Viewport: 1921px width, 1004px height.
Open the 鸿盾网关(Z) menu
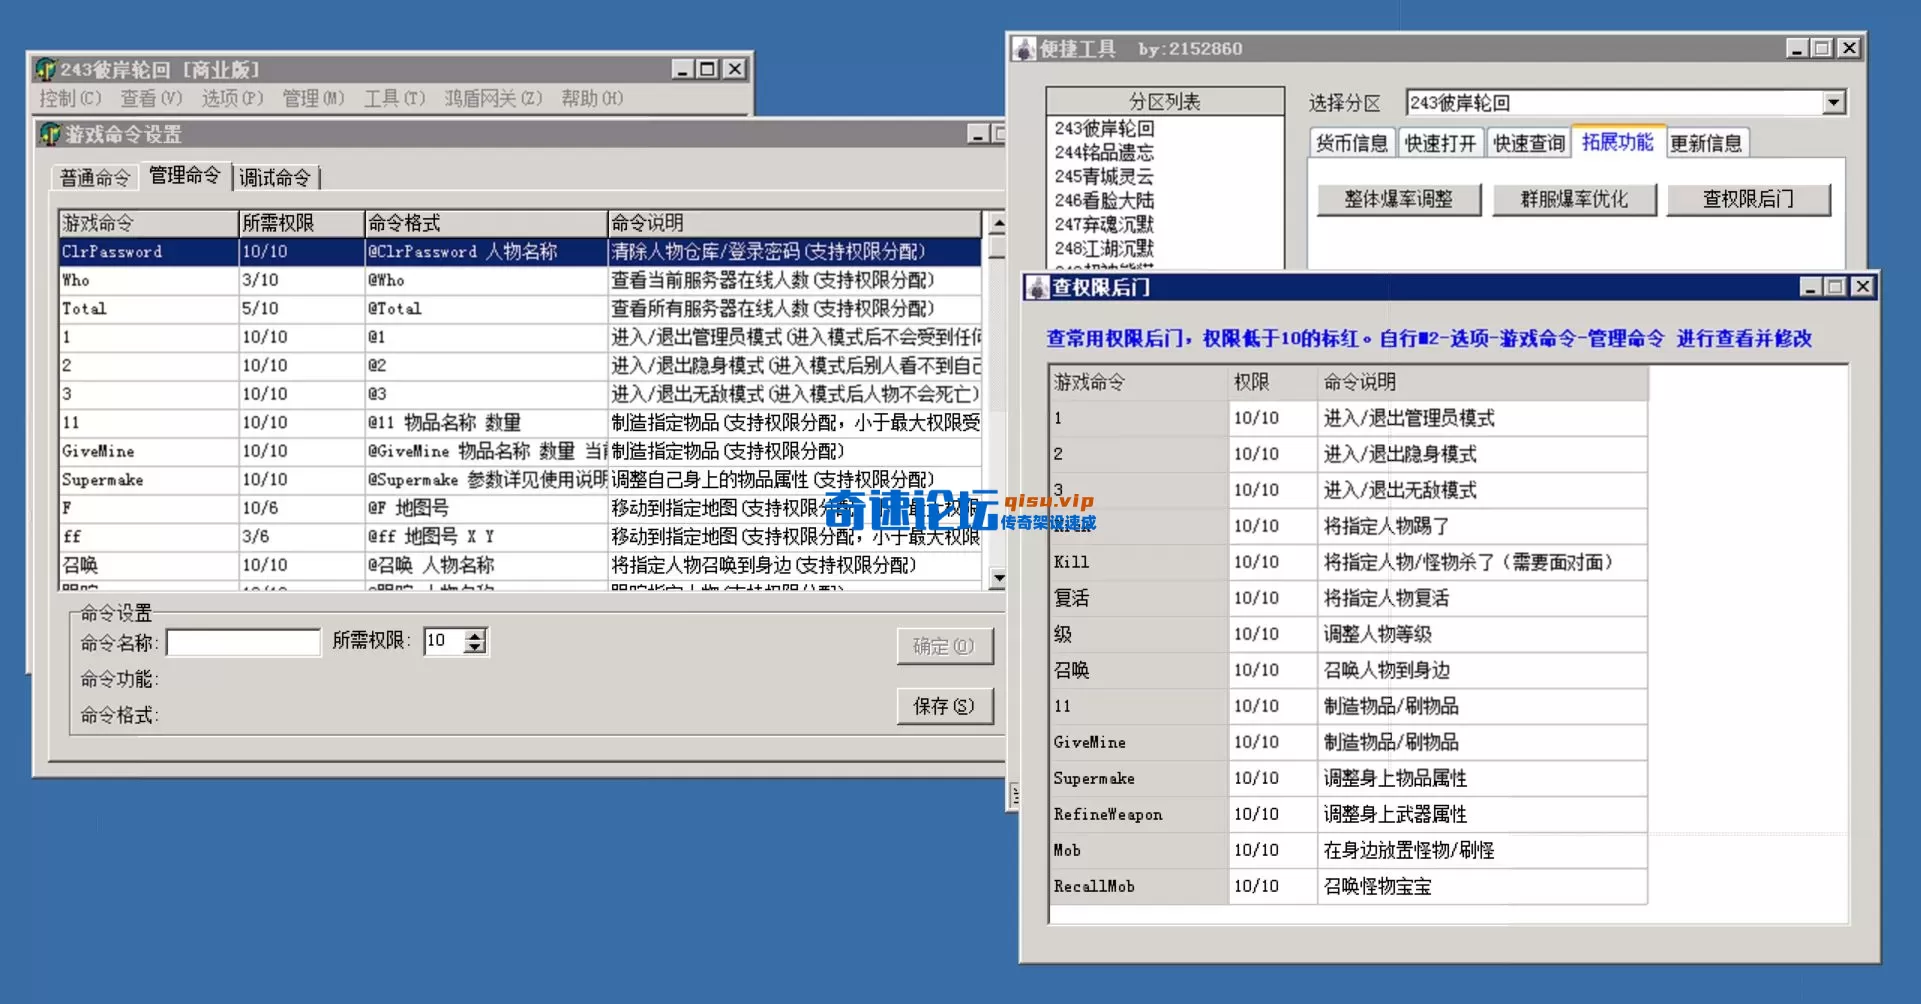tap(496, 98)
